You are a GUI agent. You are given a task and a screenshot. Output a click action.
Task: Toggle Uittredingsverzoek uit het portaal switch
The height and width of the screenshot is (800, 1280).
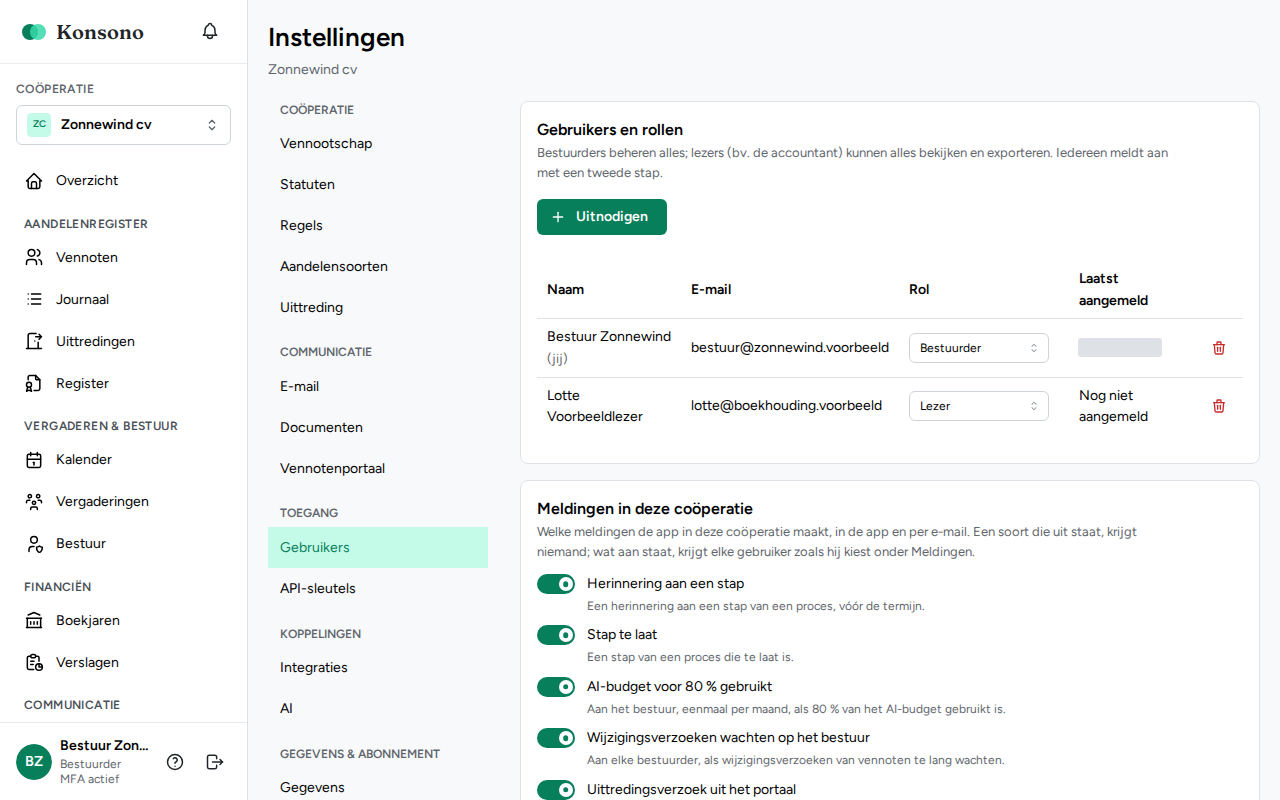pyautogui.click(x=556, y=790)
